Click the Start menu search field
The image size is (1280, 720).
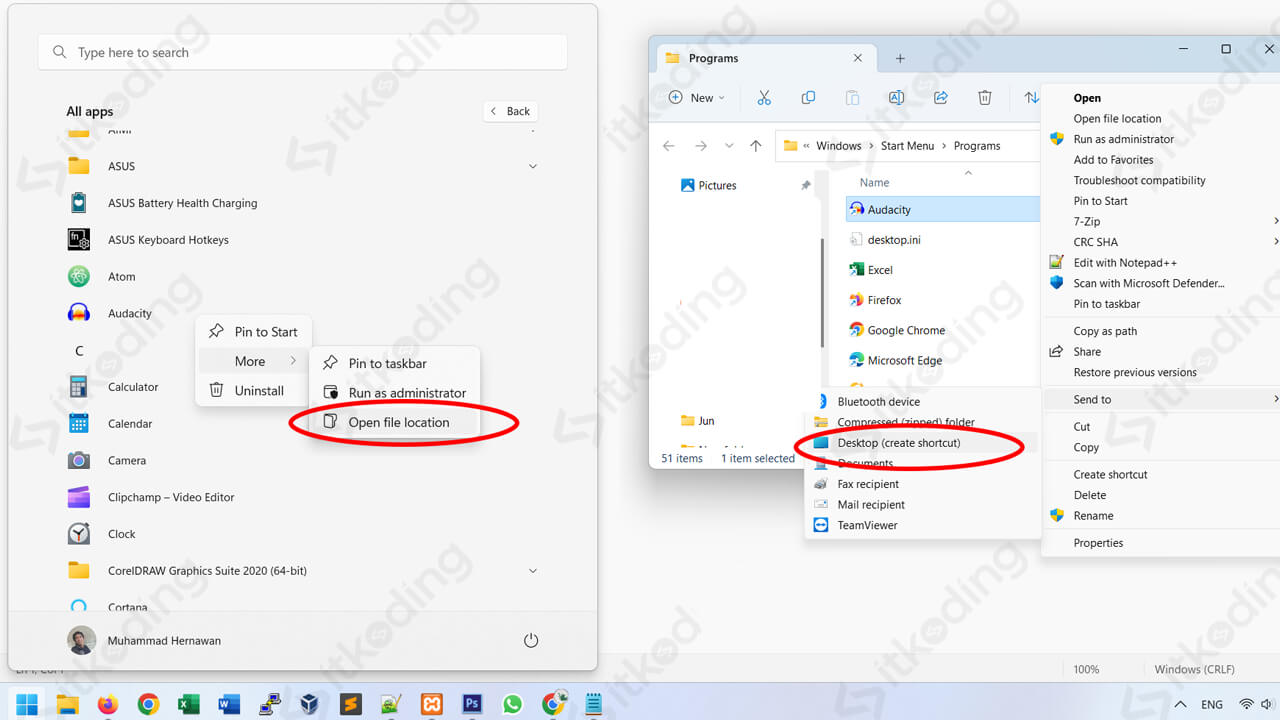coord(302,52)
